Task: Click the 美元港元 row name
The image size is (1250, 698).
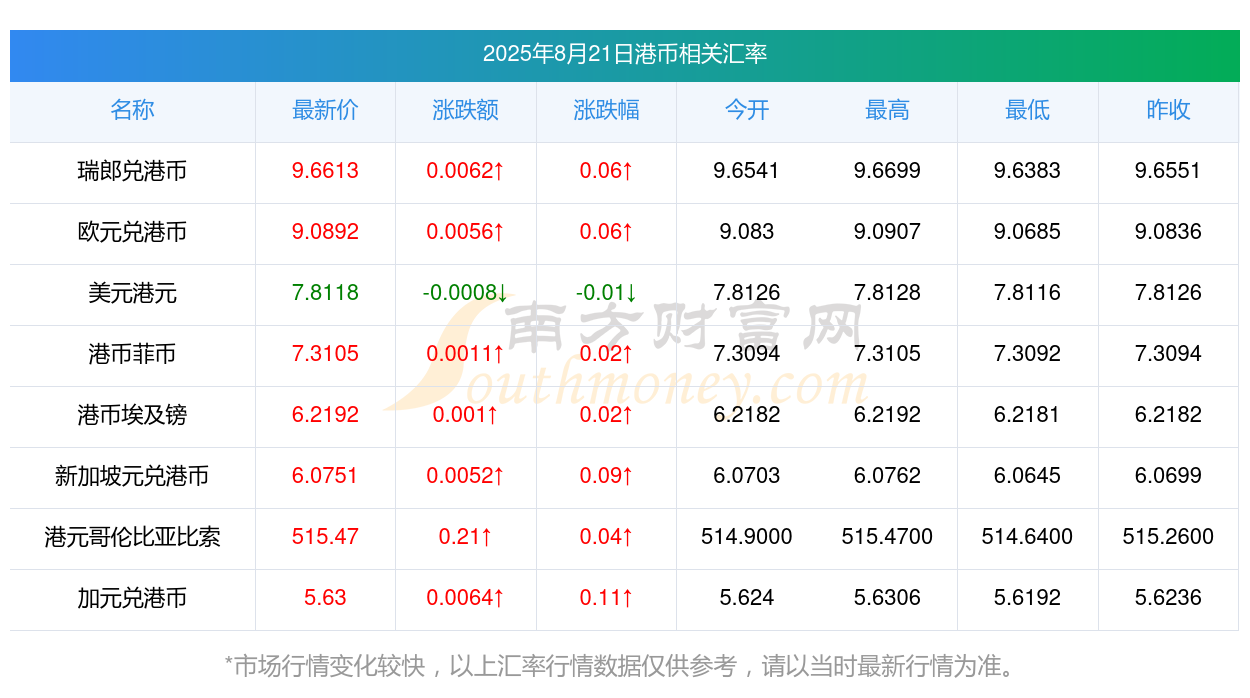Action: (x=132, y=293)
